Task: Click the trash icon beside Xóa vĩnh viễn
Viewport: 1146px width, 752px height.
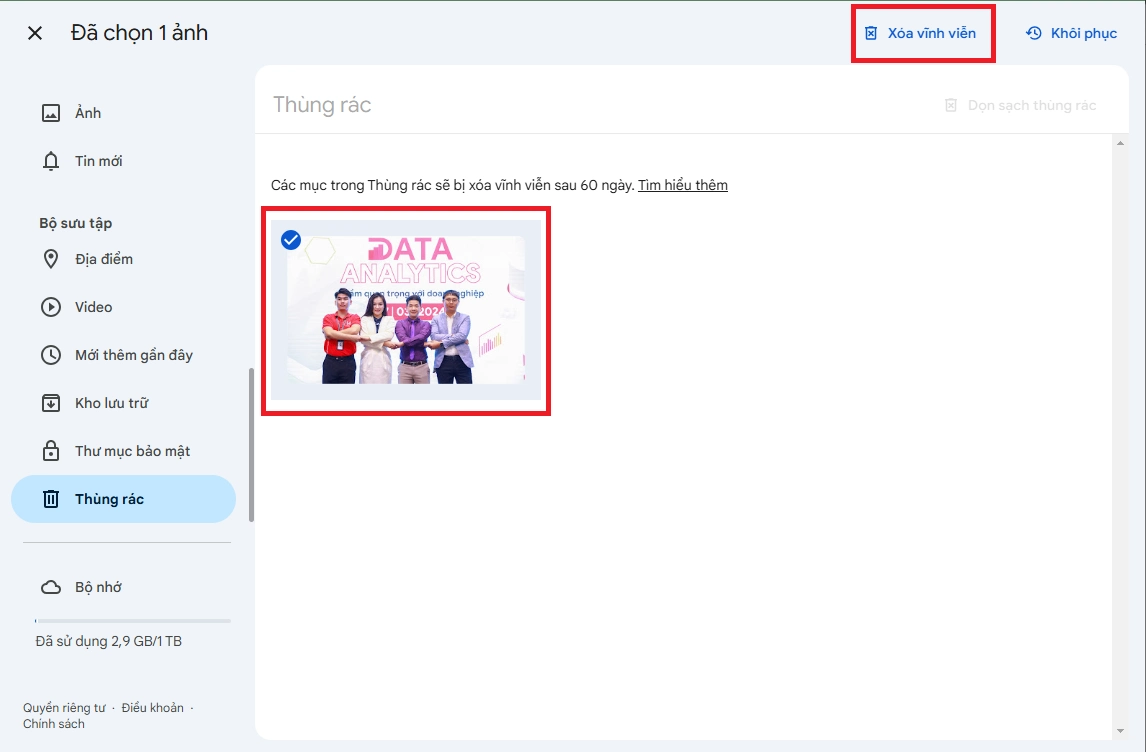Action: (x=871, y=33)
